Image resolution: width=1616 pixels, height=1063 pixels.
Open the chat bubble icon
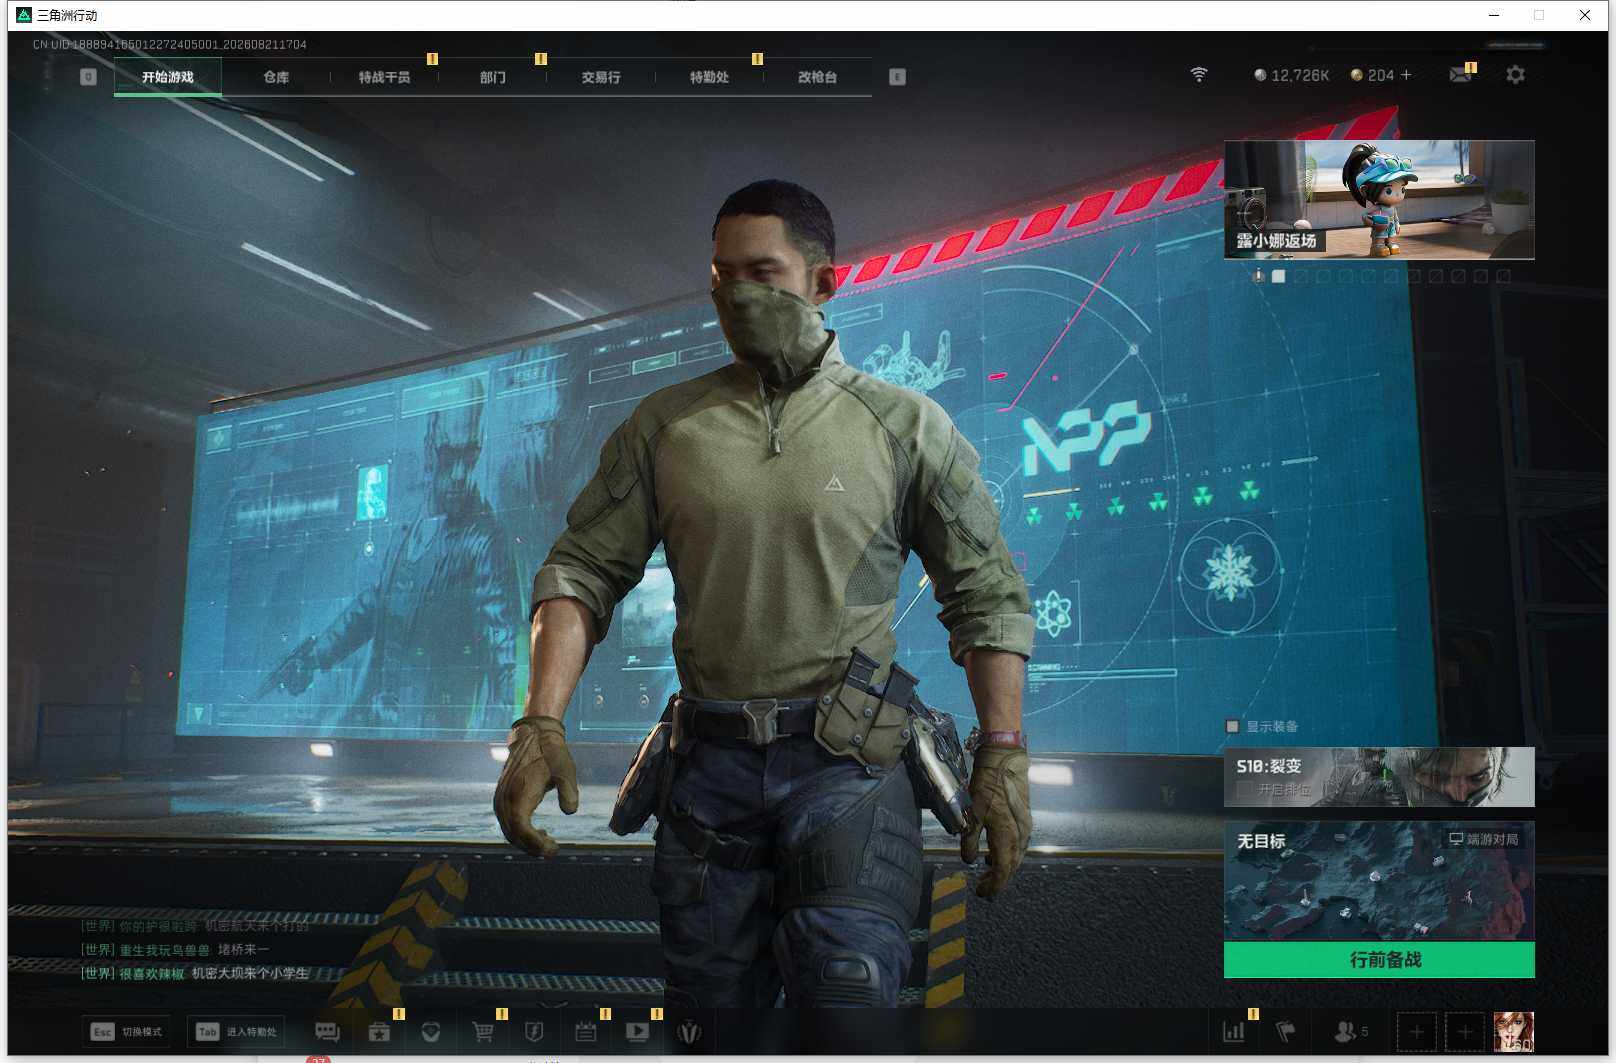click(327, 1032)
